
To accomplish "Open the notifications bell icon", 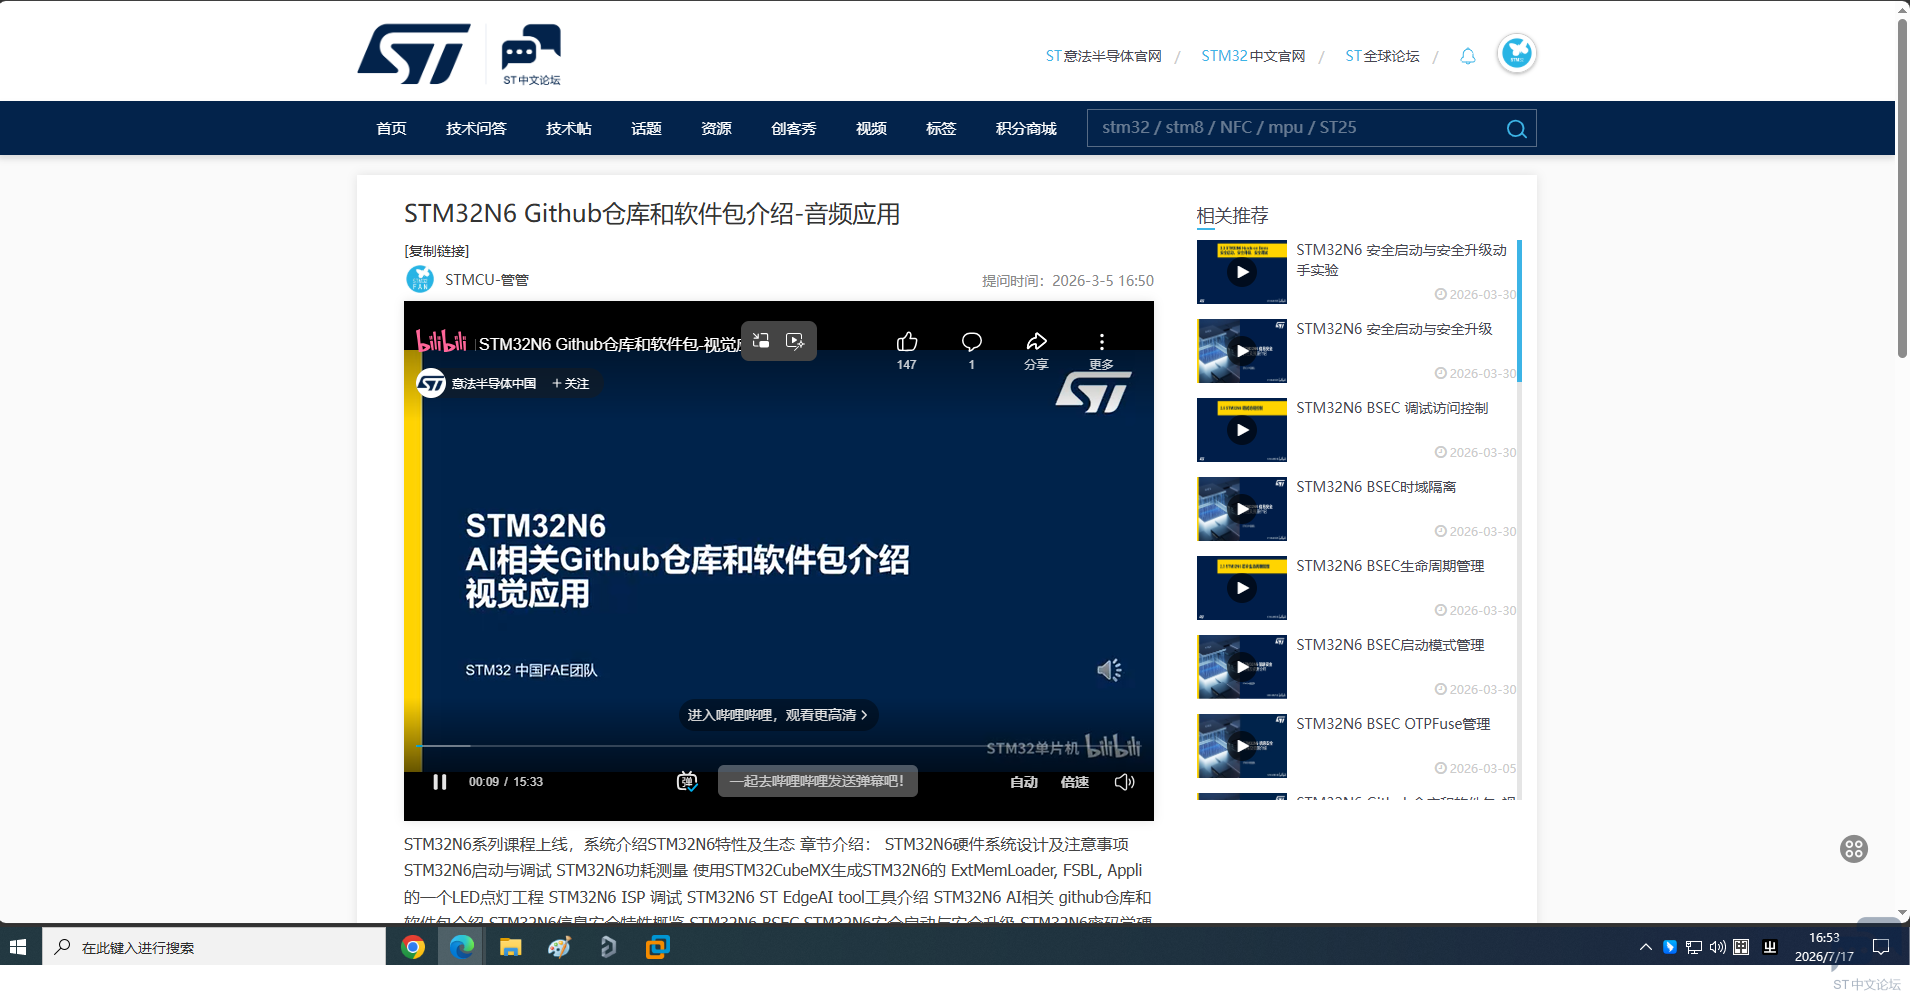I will click(1467, 56).
